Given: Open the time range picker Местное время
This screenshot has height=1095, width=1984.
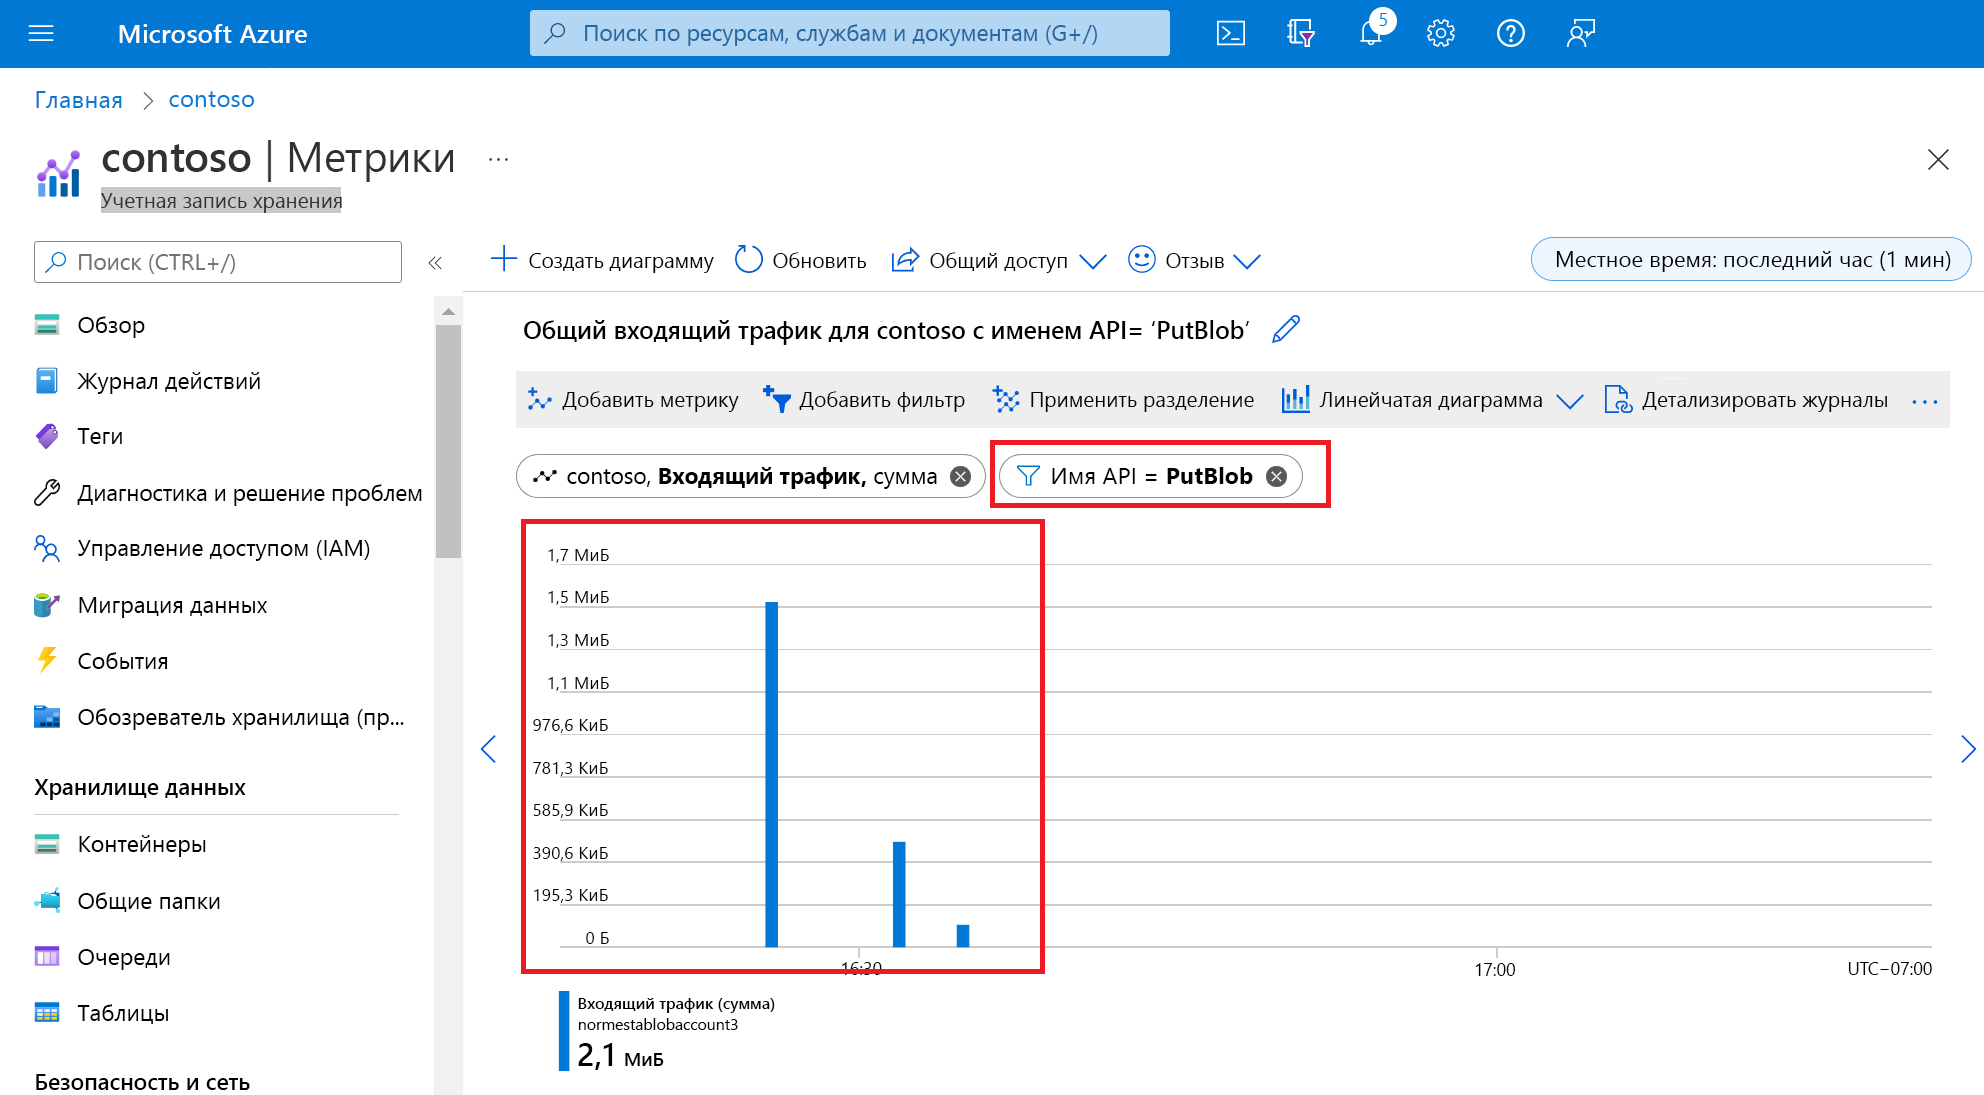Looking at the screenshot, I should coord(1751,260).
